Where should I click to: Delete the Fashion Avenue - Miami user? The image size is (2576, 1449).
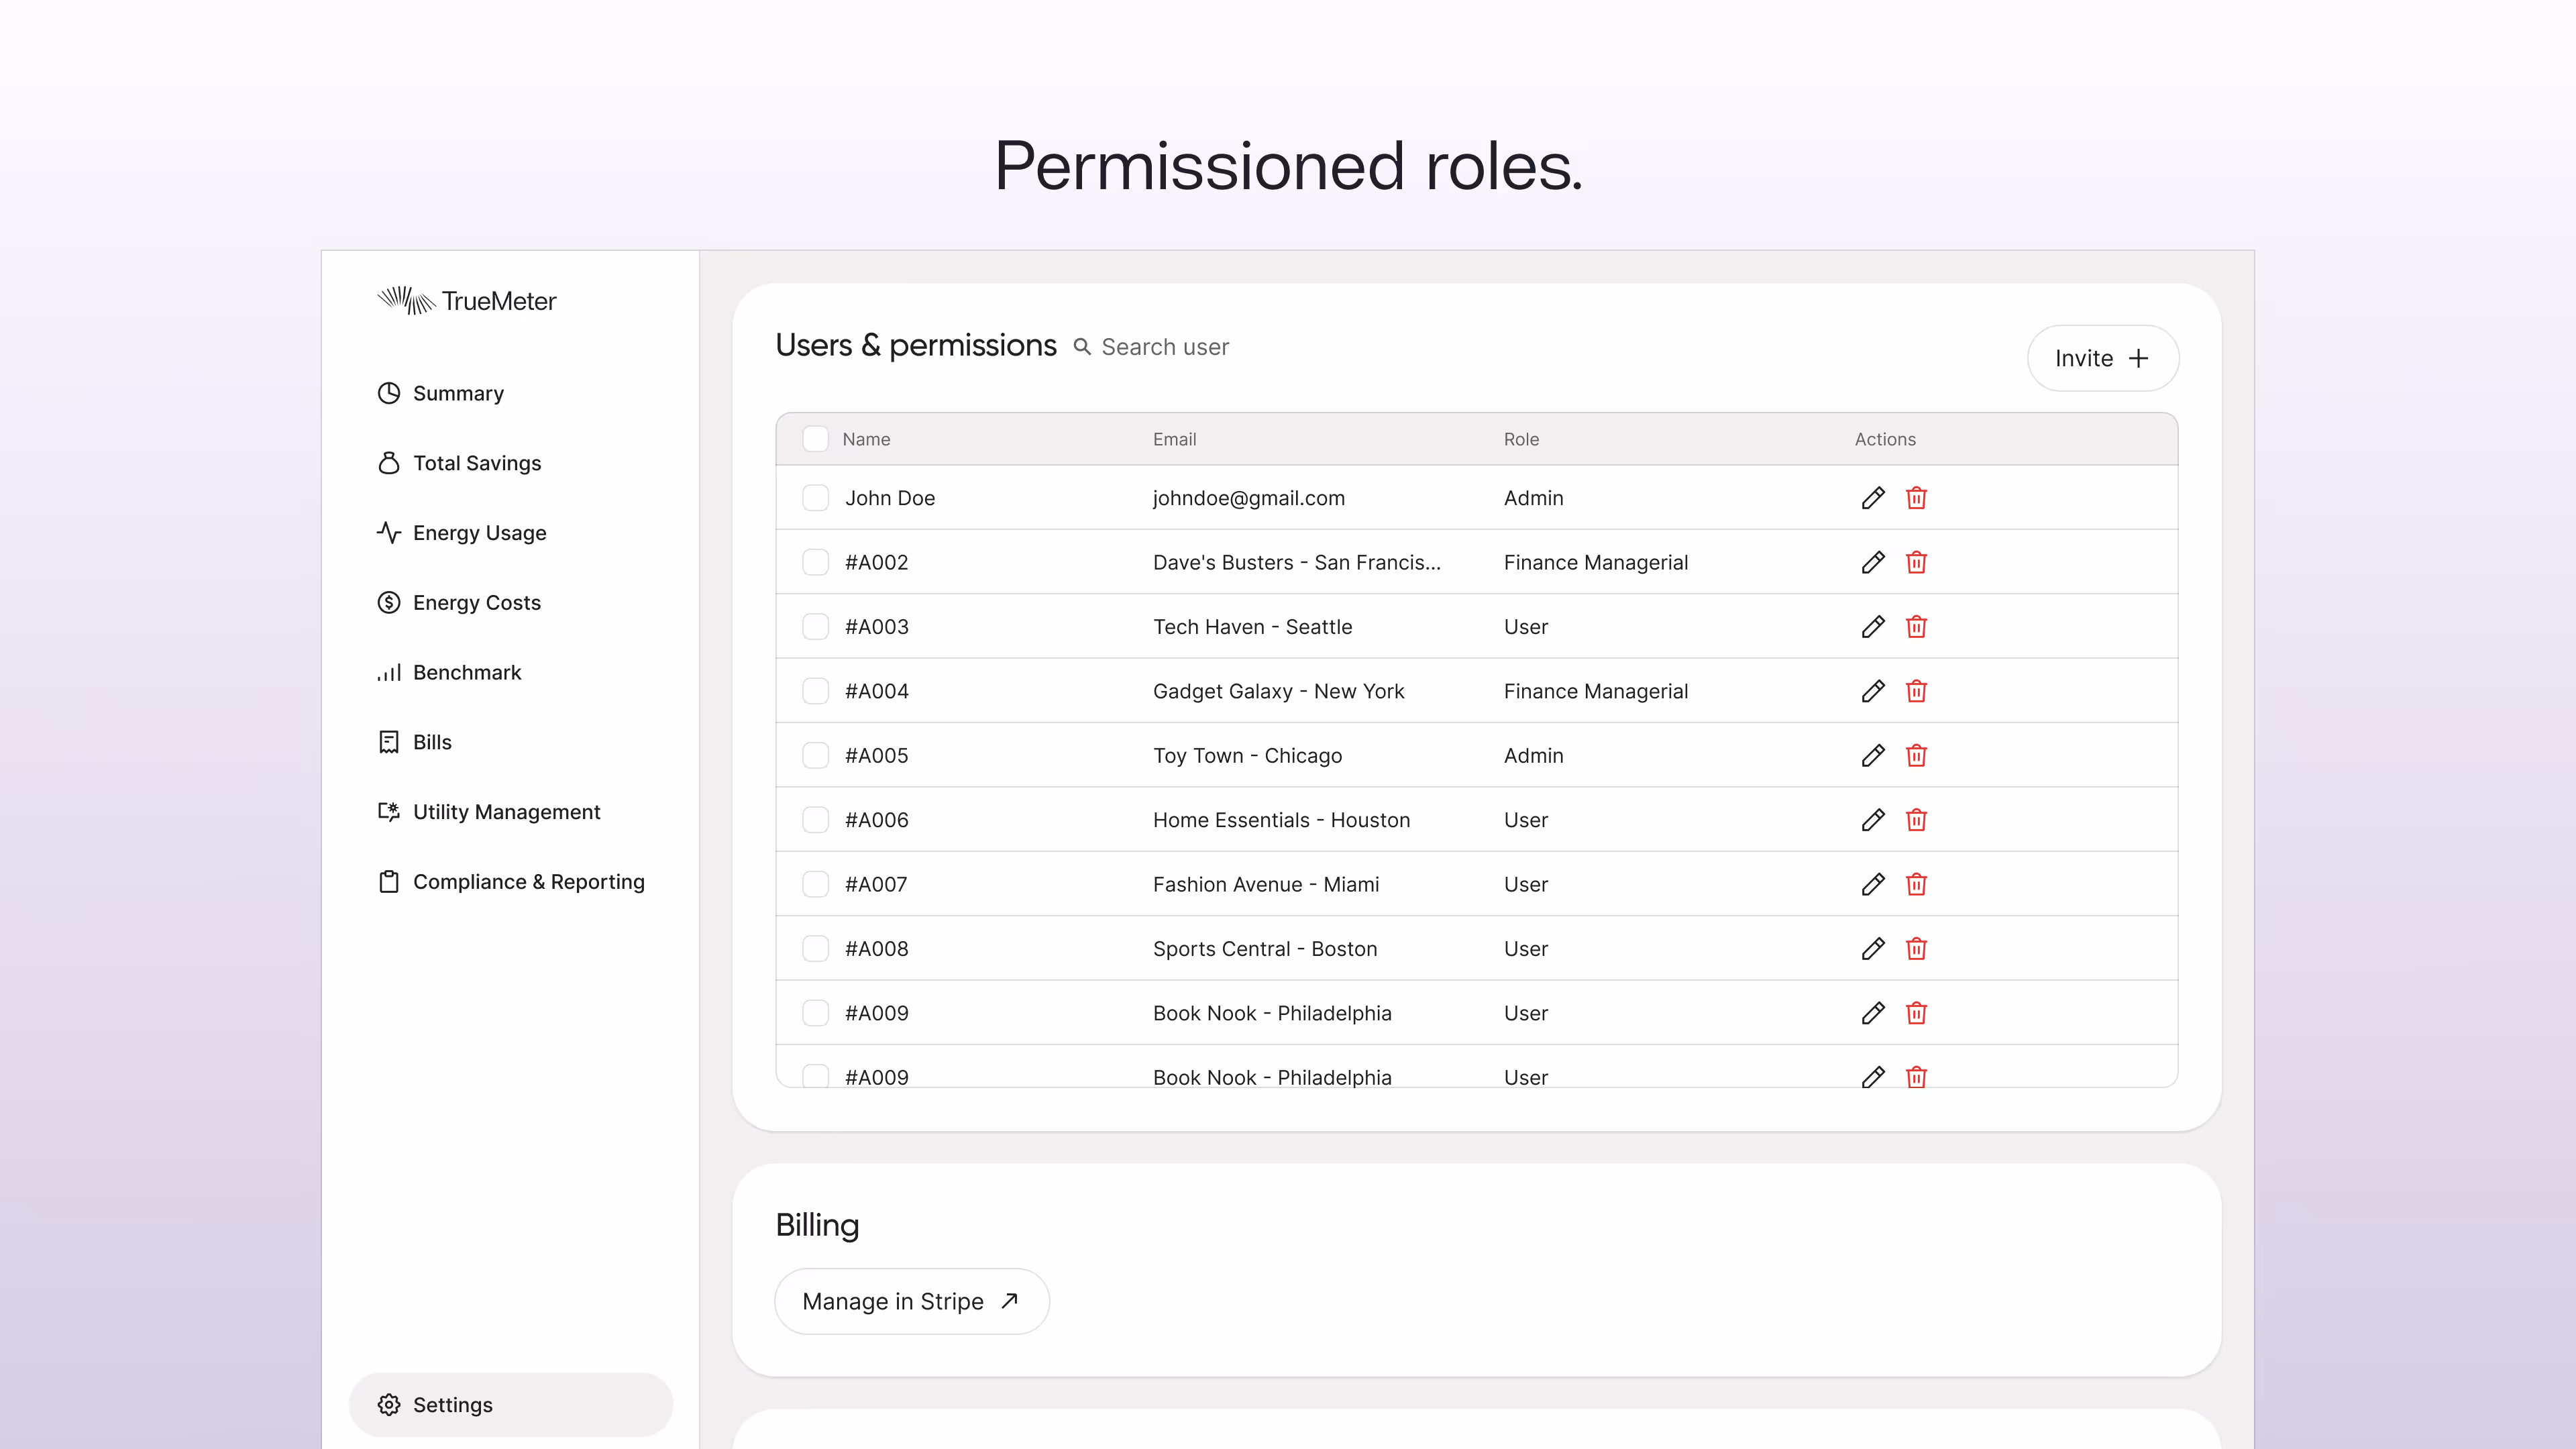pyautogui.click(x=1916, y=884)
